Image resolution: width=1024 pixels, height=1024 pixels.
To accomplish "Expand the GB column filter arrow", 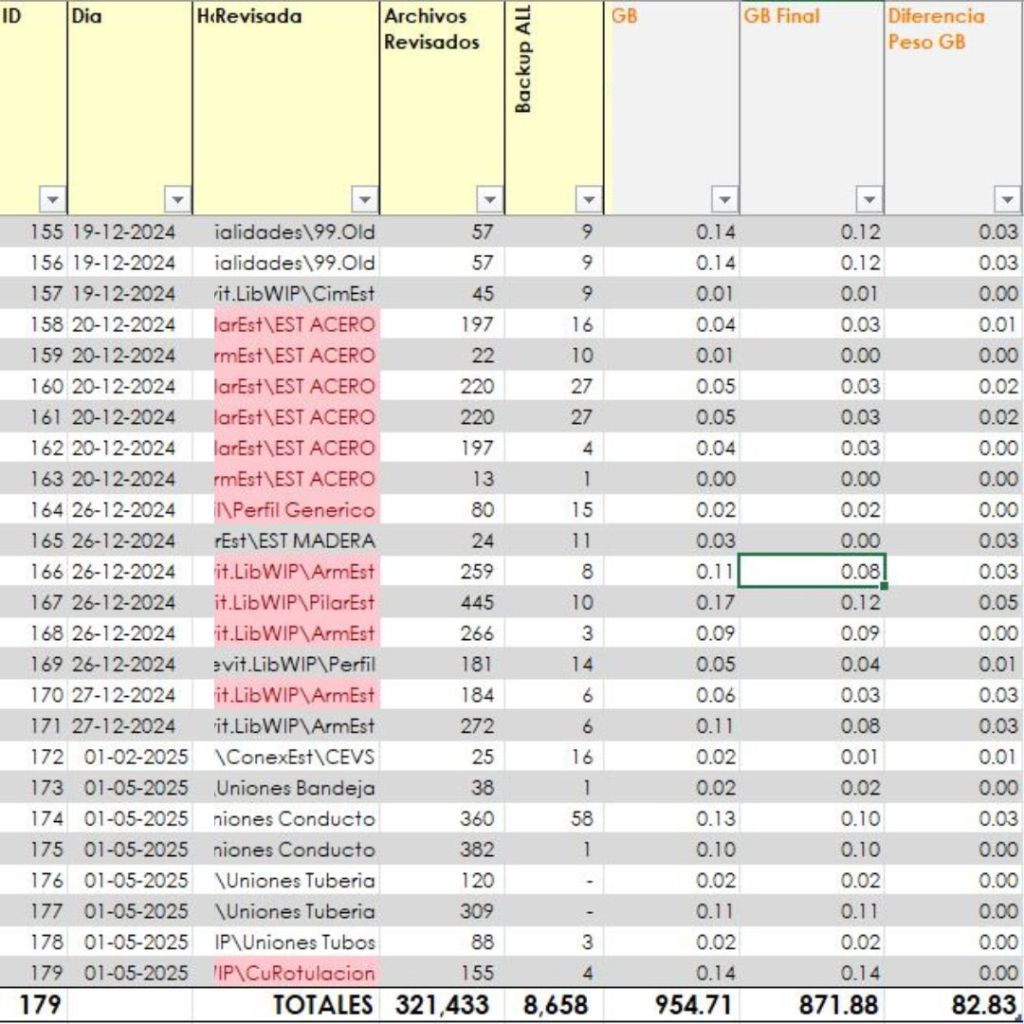I will [725, 200].
